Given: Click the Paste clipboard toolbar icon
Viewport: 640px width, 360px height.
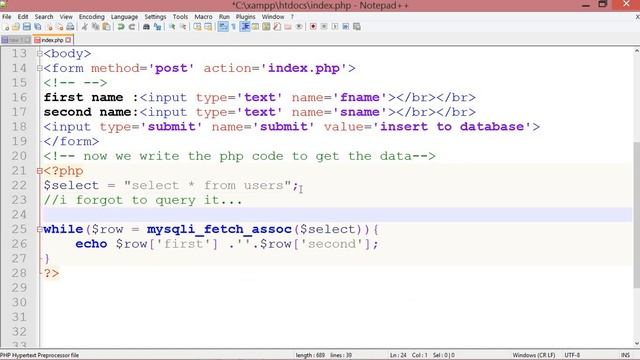Looking at the screenshot, I should click(107, 27).
